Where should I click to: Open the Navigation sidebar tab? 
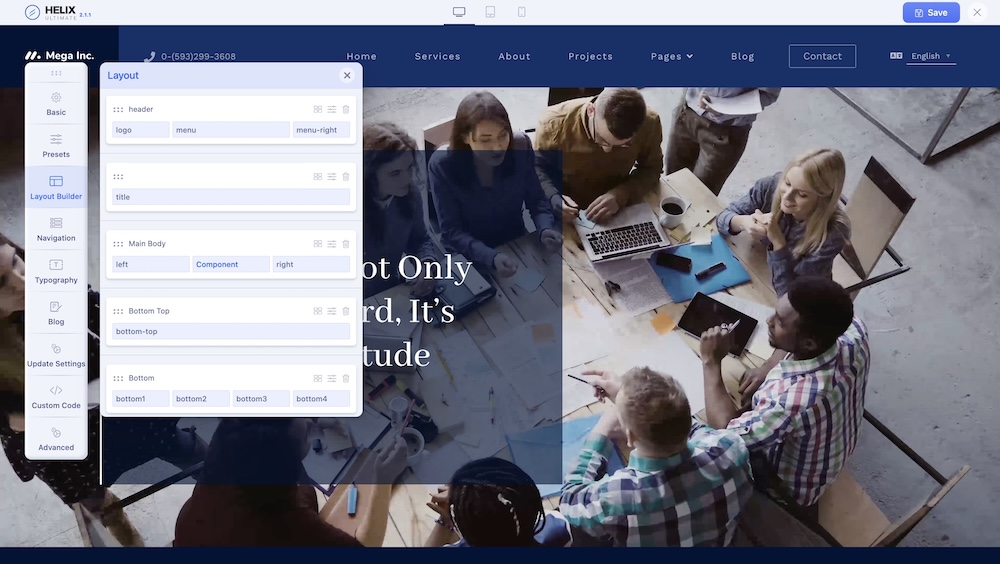pyautogui.click(x=56, y=229)
